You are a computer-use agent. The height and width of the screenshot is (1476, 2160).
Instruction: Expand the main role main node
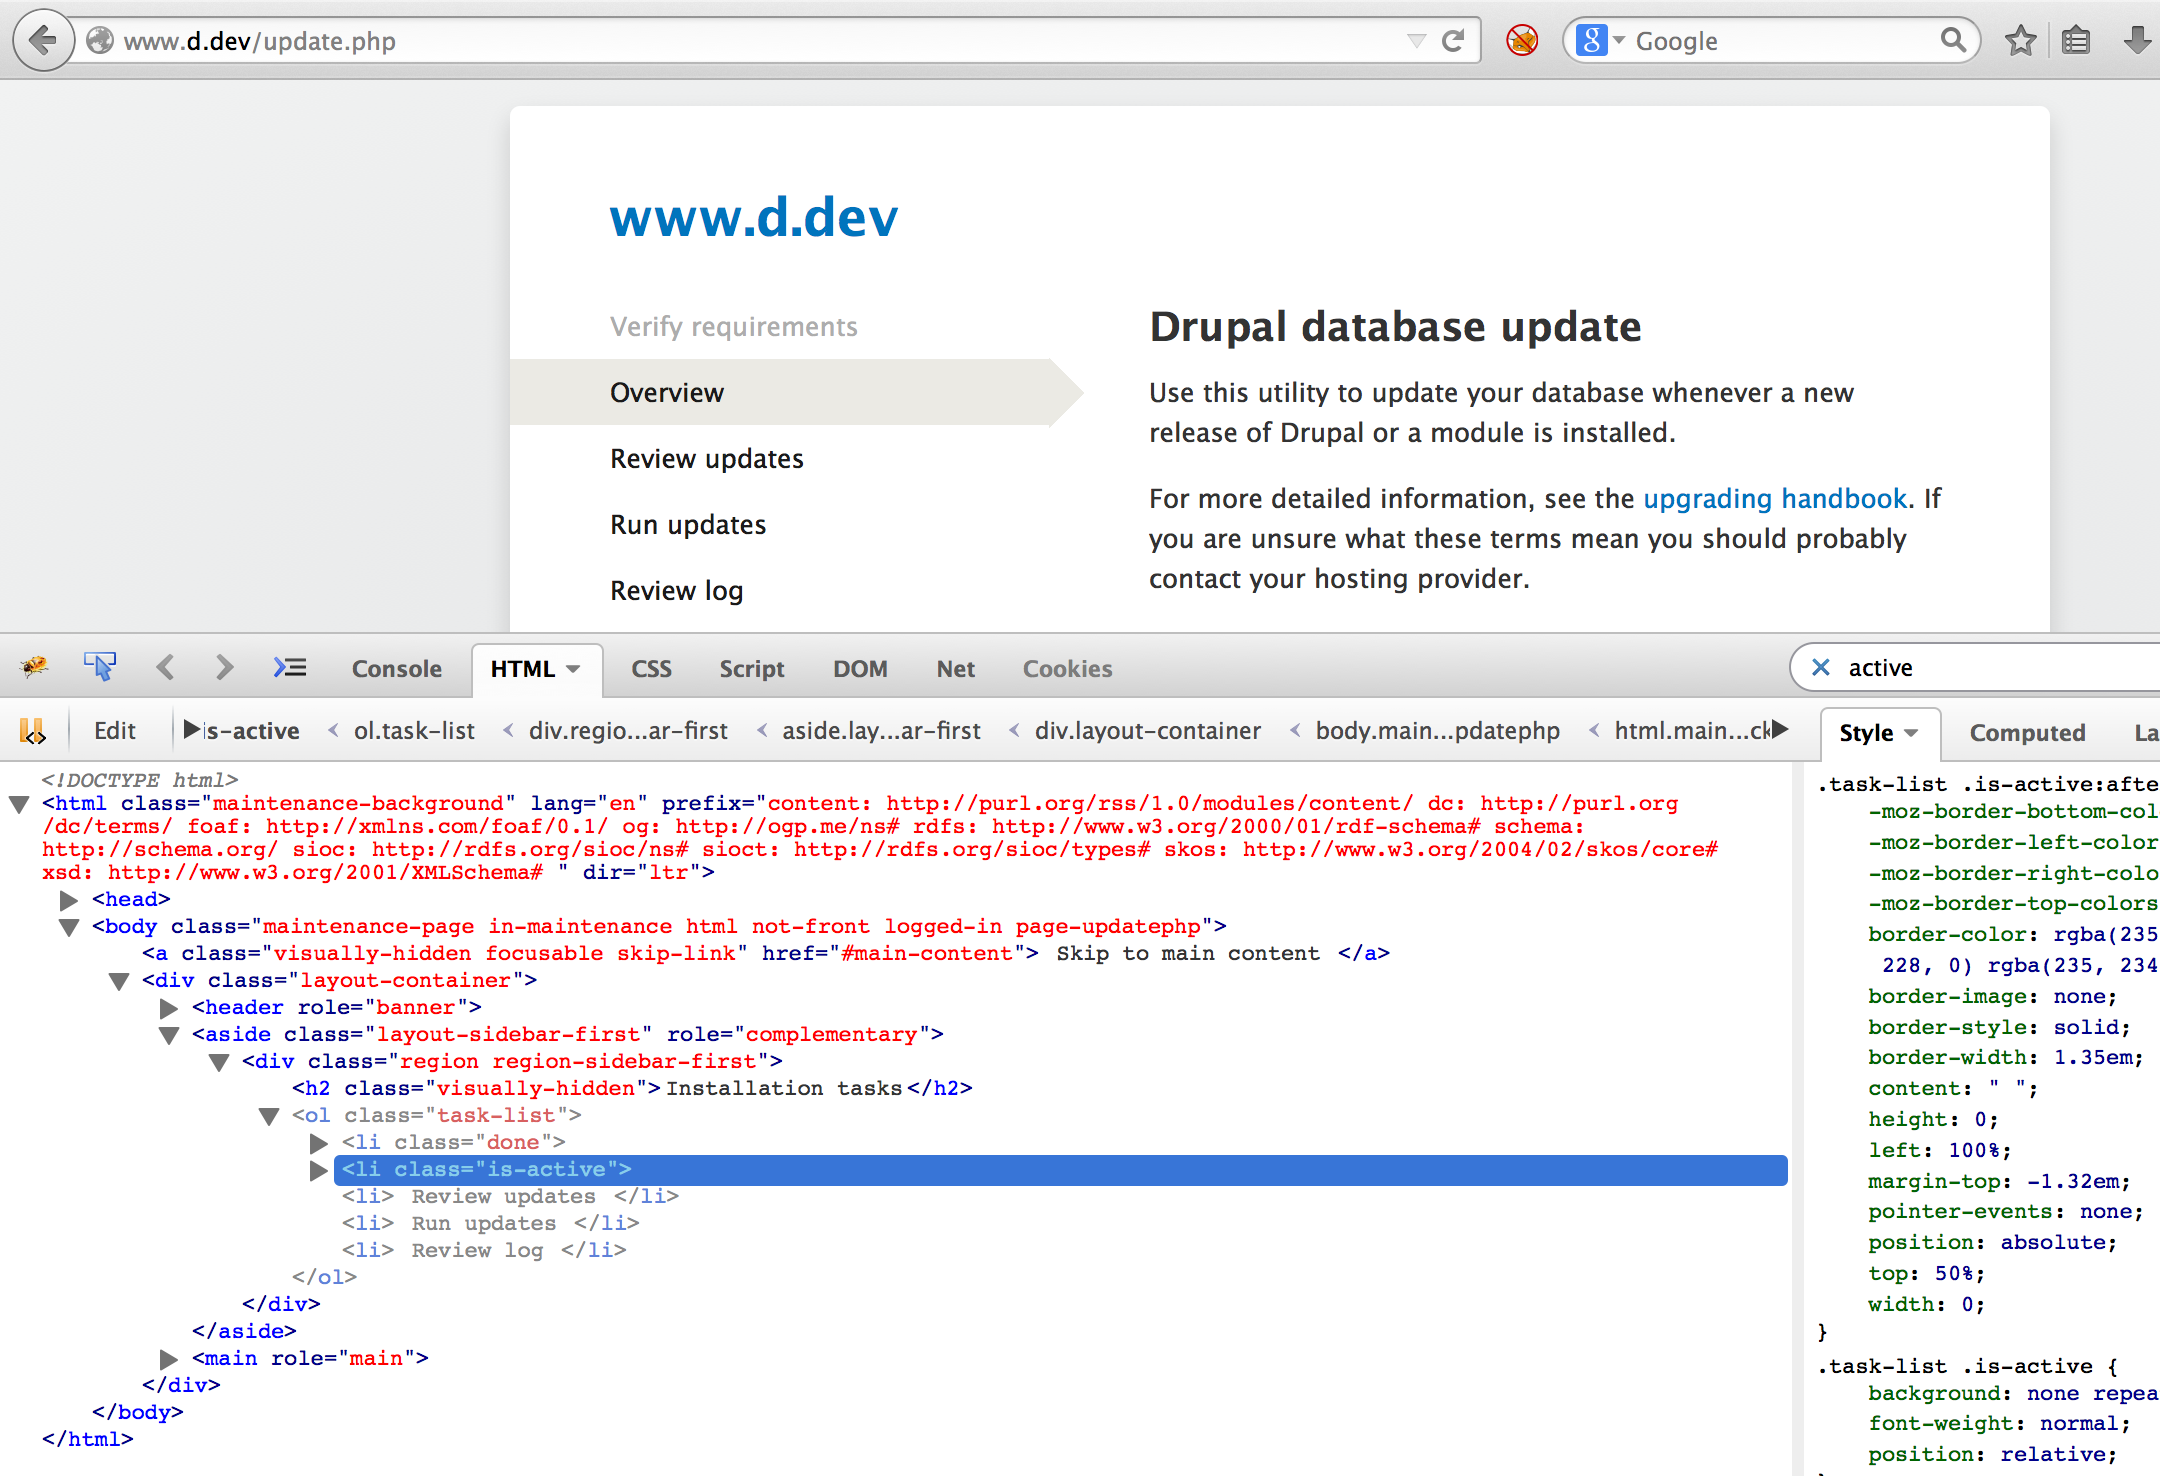tap(169, 1359)
